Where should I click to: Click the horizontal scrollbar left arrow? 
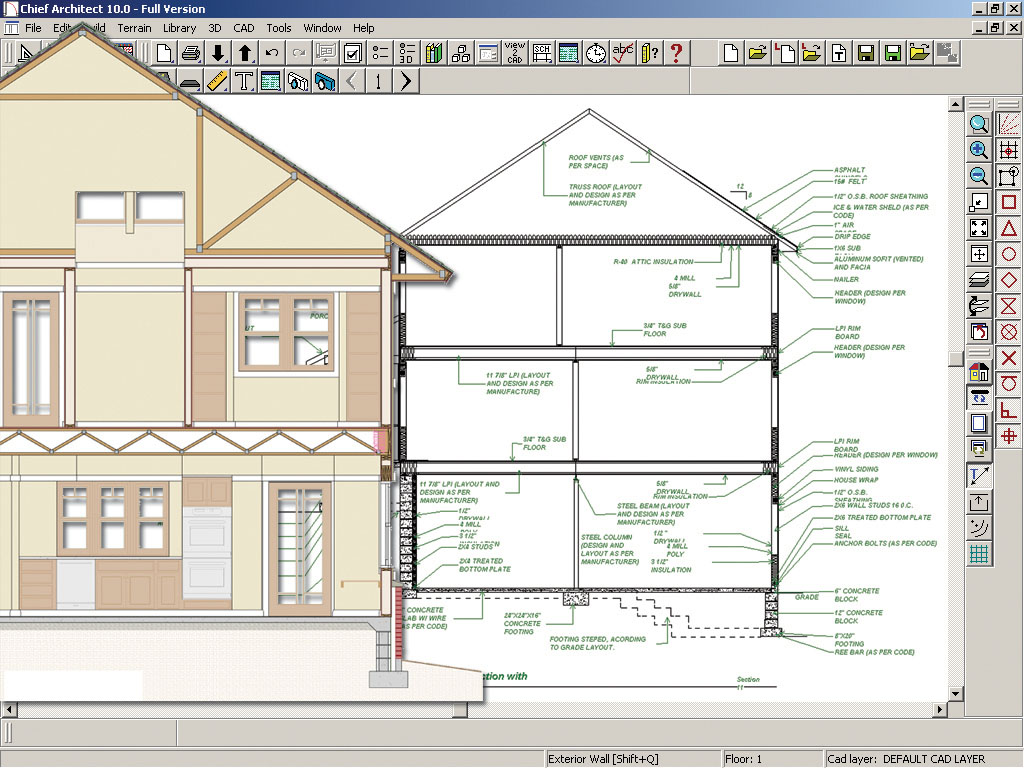pos(8,709)
